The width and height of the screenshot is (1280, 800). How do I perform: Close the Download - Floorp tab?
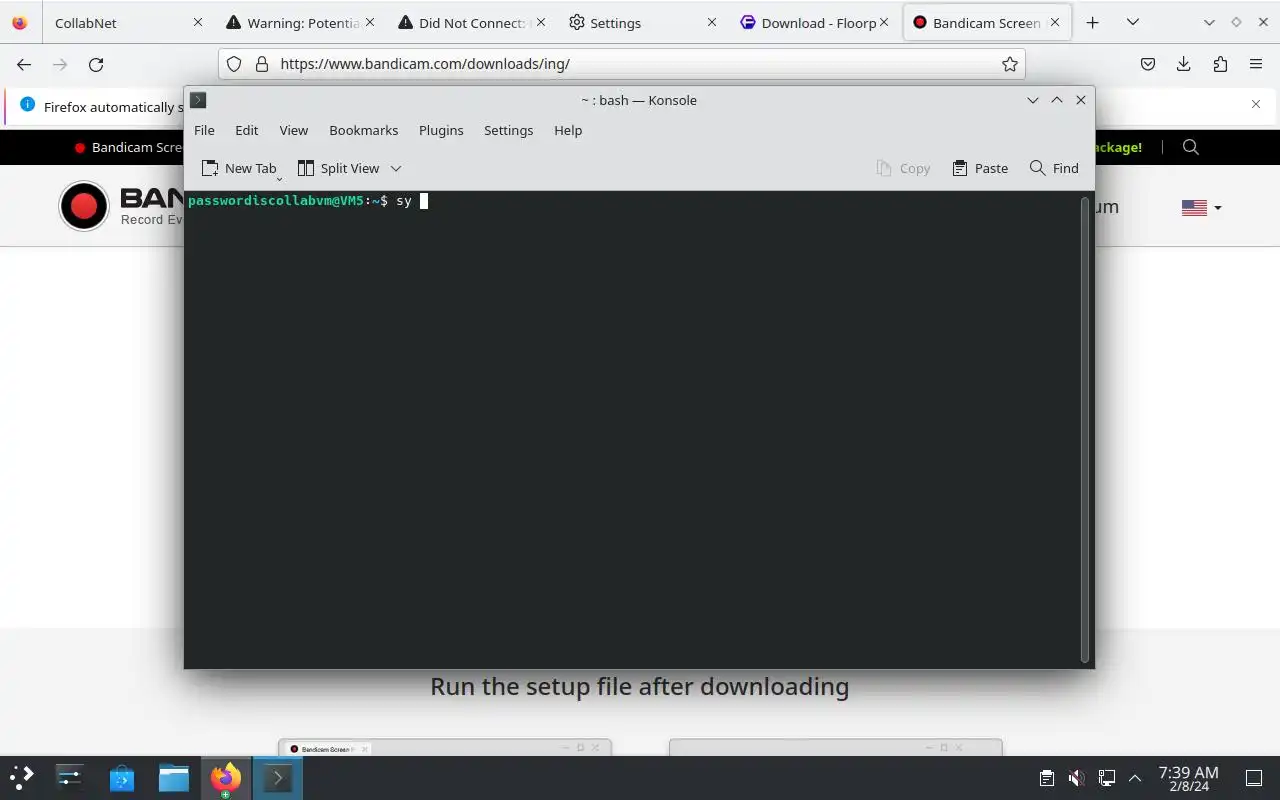883,22
